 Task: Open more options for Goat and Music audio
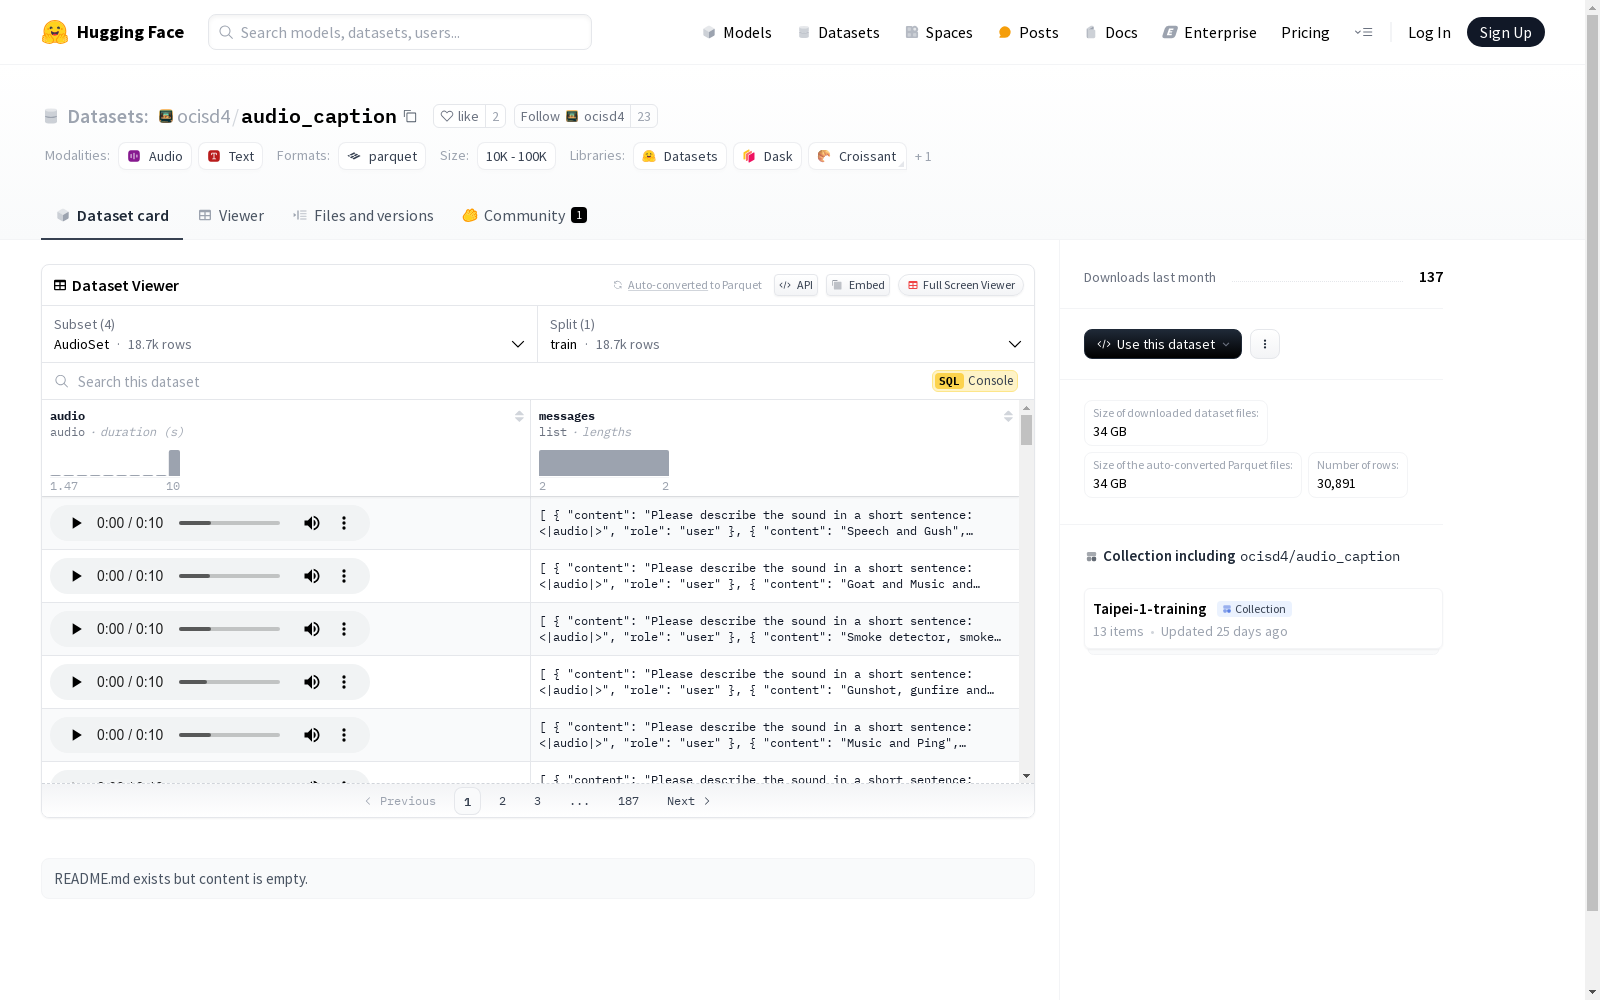click(x=344, y=576)
